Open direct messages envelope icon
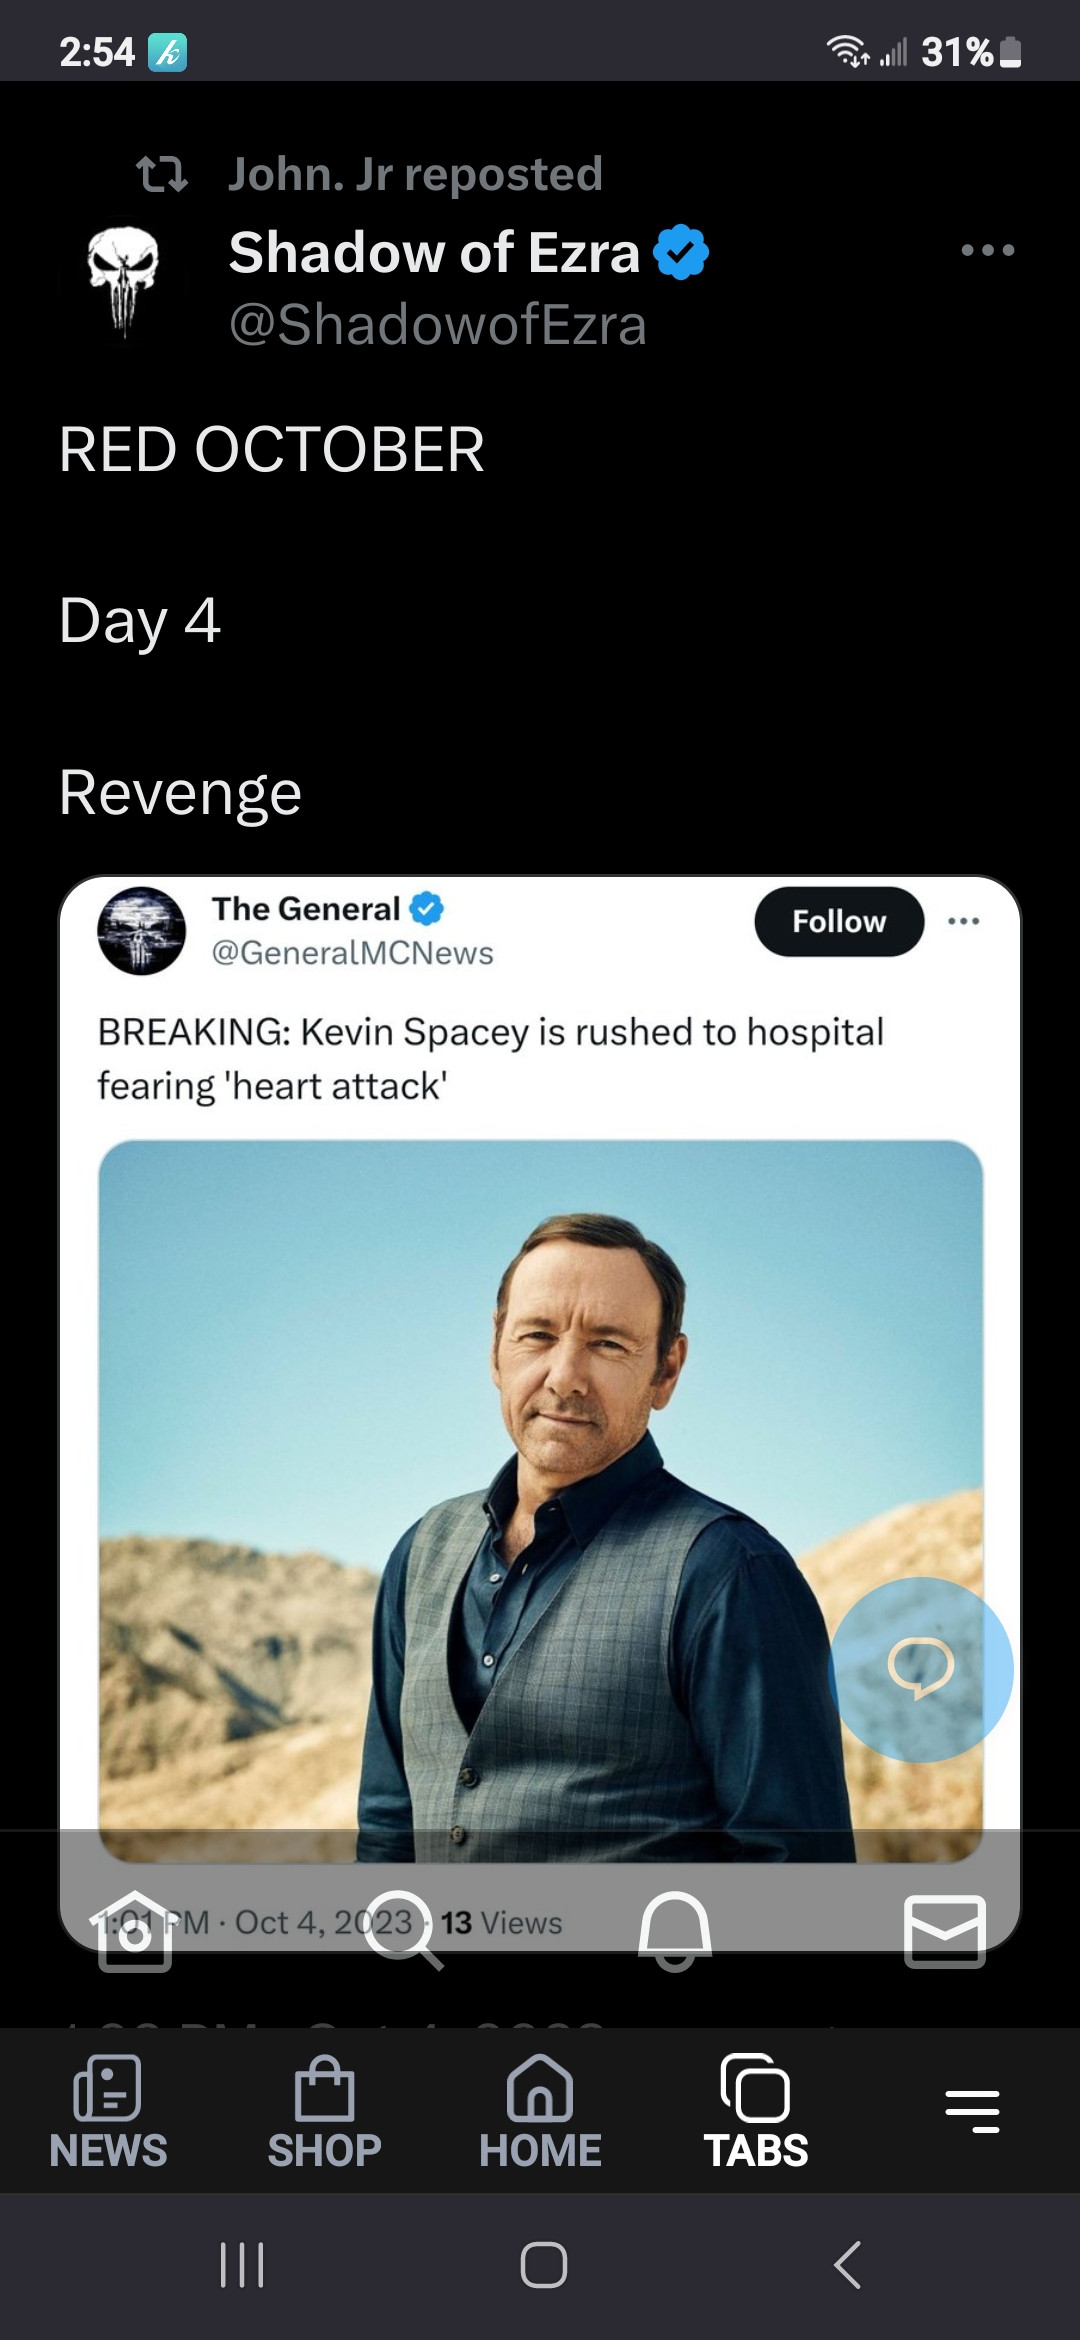 click(x=945, y=1930)
